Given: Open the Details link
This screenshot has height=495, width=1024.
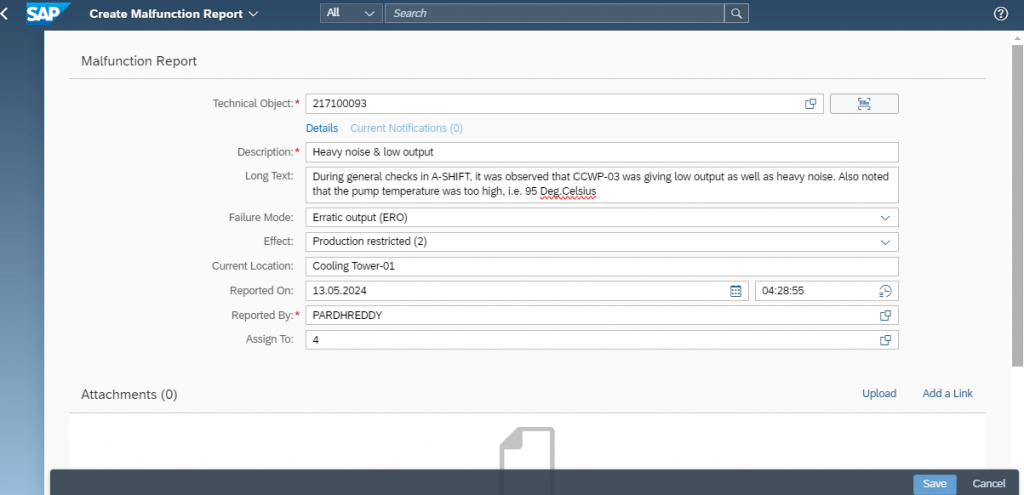Looking at the screenshot, I should (x=322, y=128).
